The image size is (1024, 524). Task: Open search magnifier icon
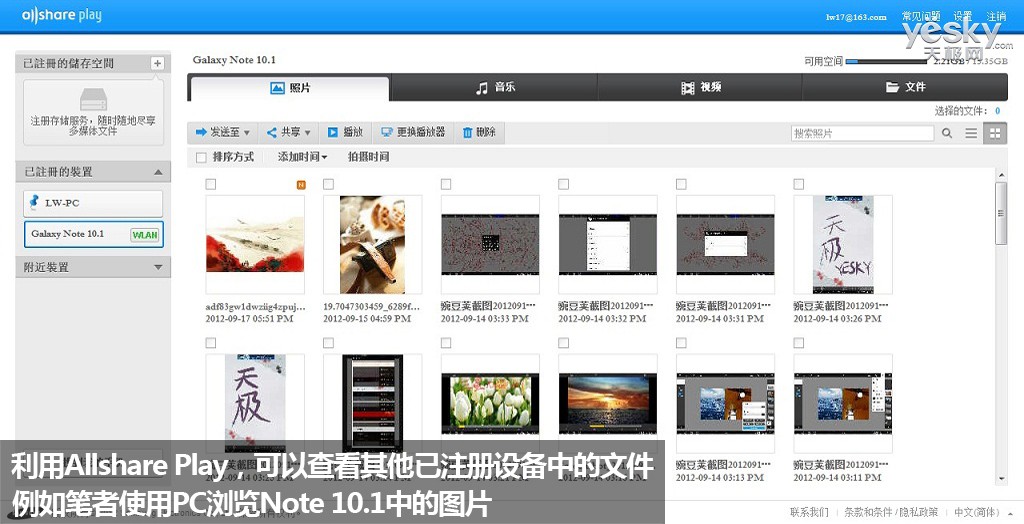(x=947, y=133)
